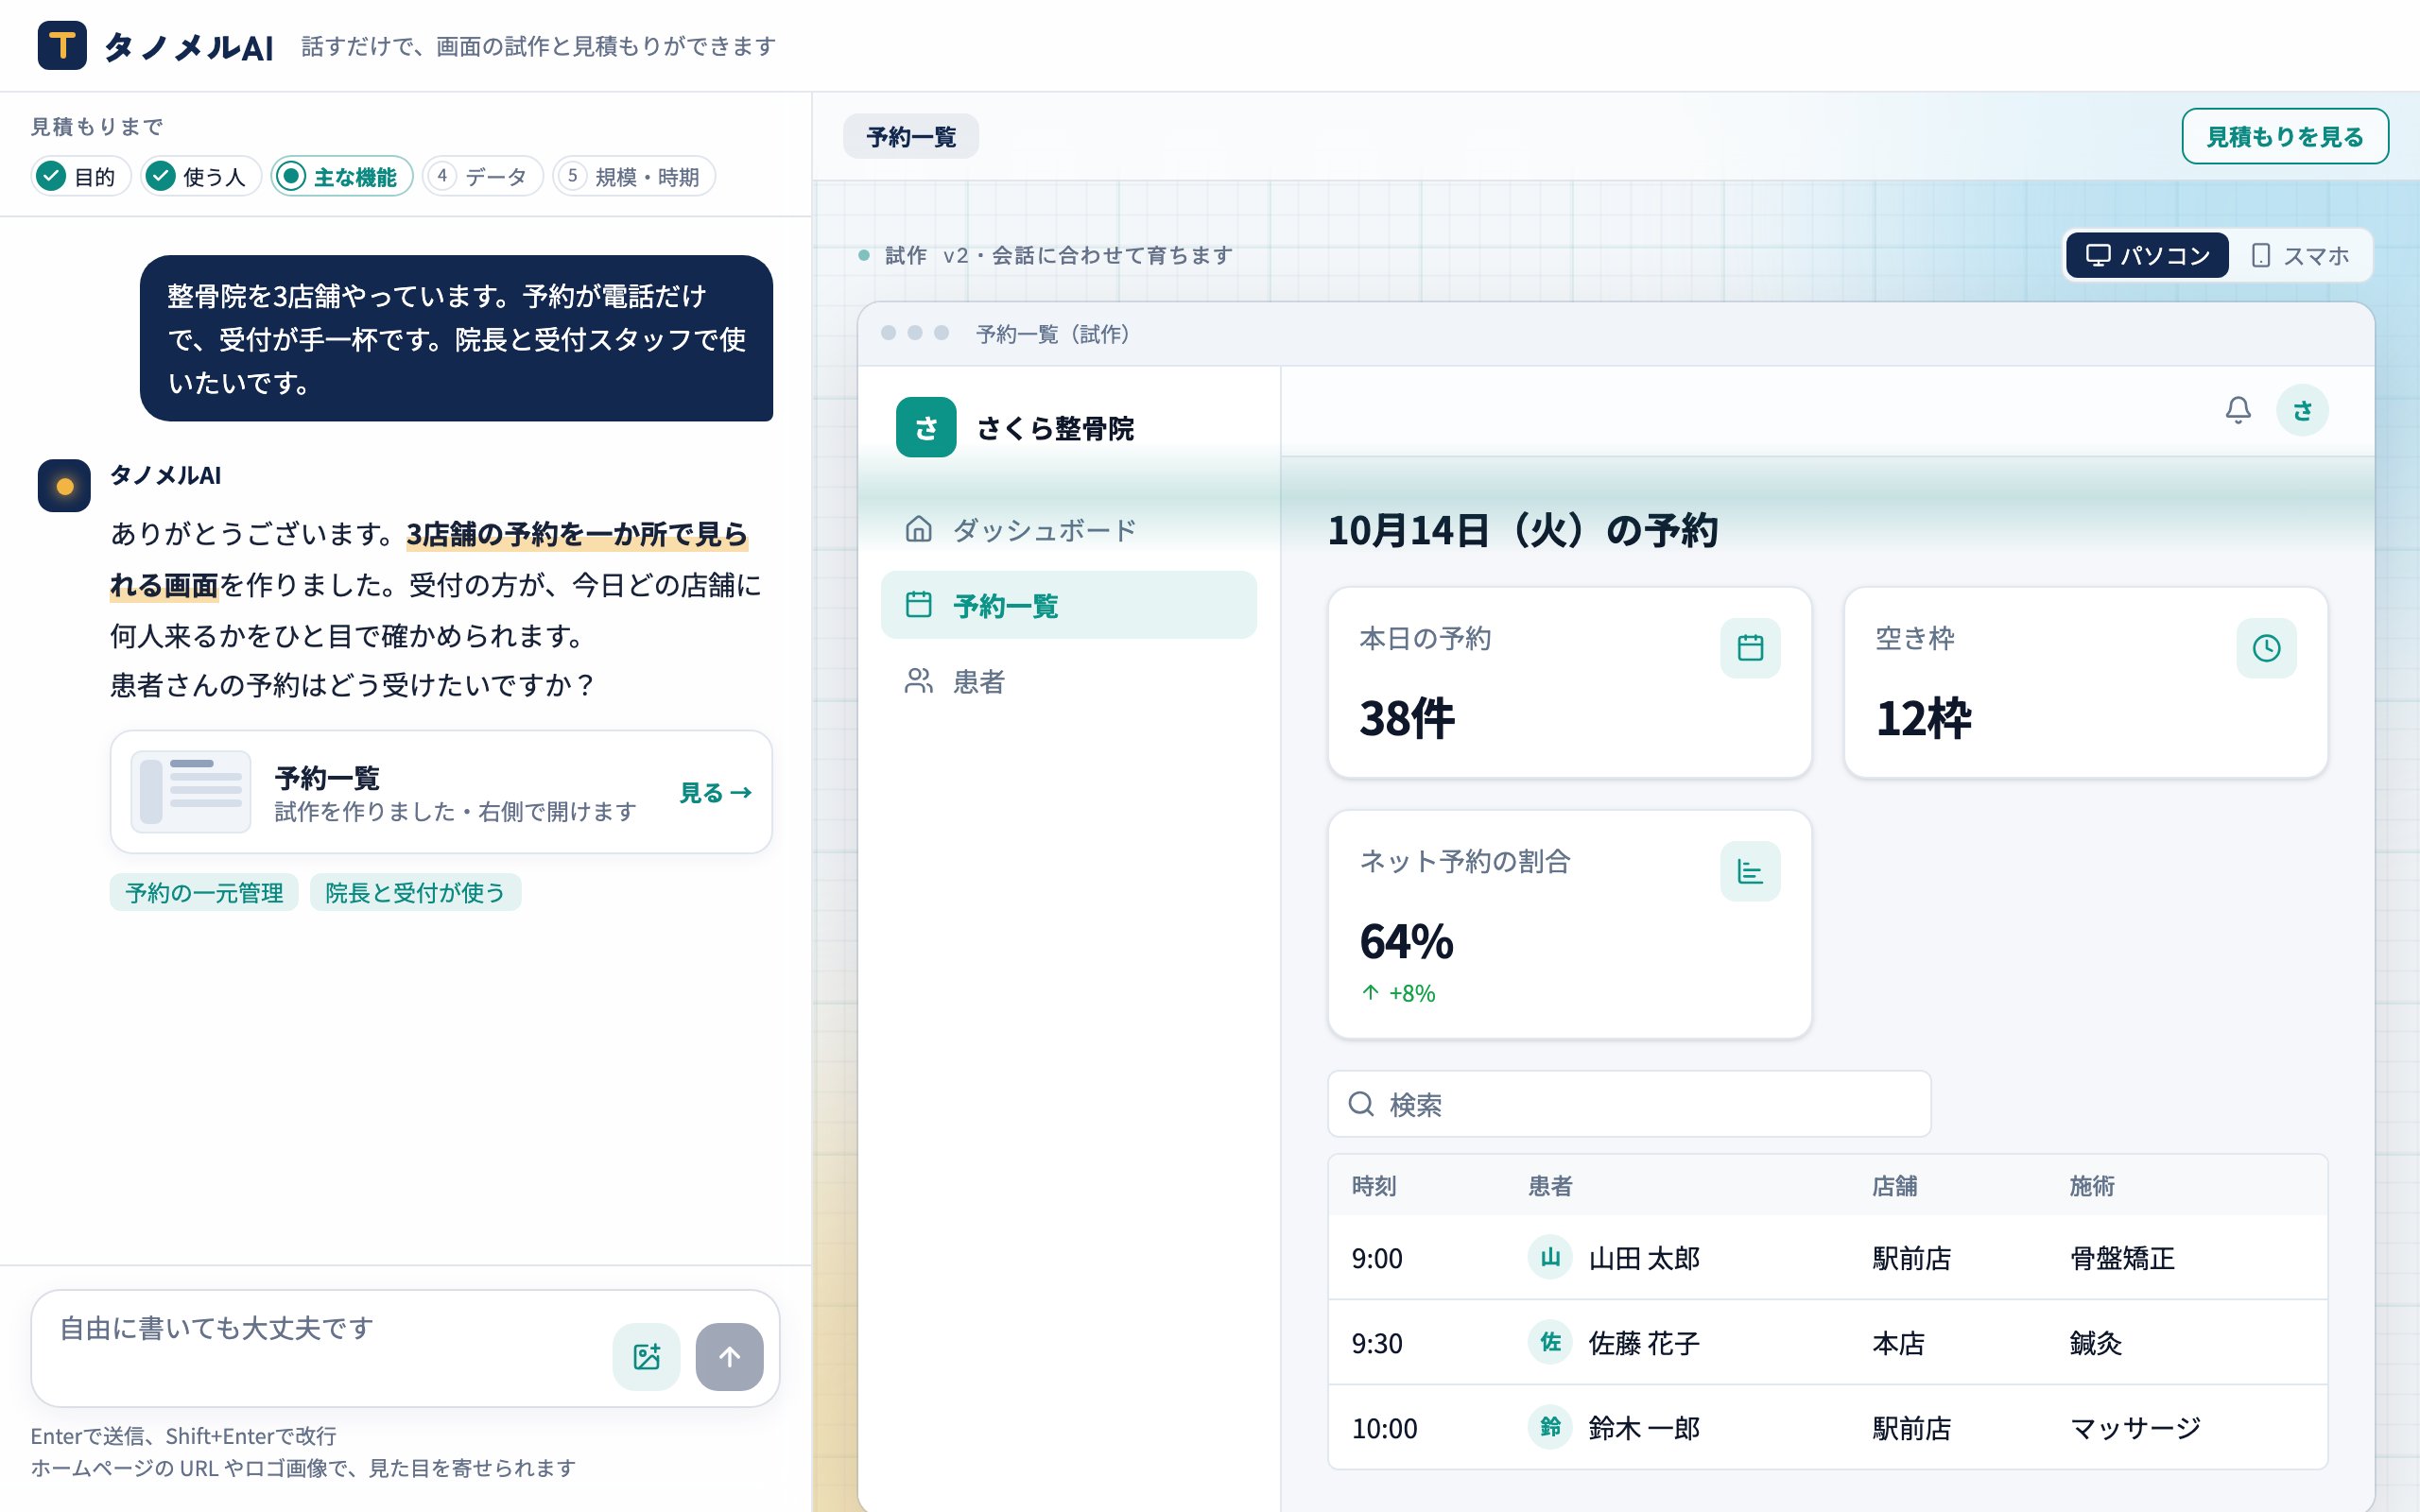Click the 見積もりを見る button
Viewport: 2420px width, 1512px height.
point(2284,136)
